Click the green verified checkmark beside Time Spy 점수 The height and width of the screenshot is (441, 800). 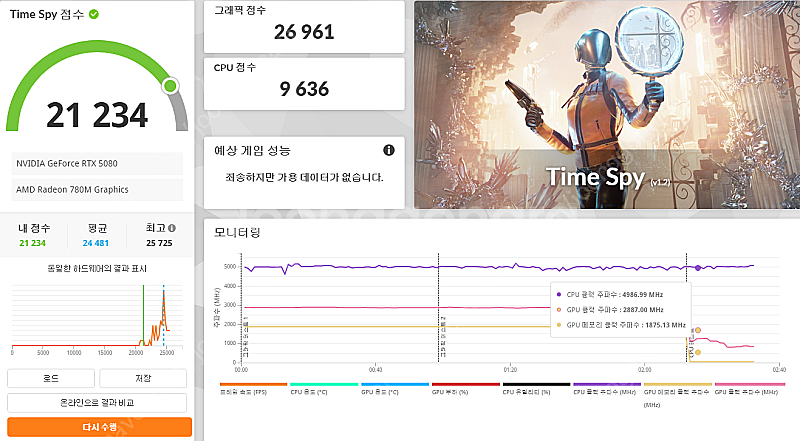tap(94, 14)
